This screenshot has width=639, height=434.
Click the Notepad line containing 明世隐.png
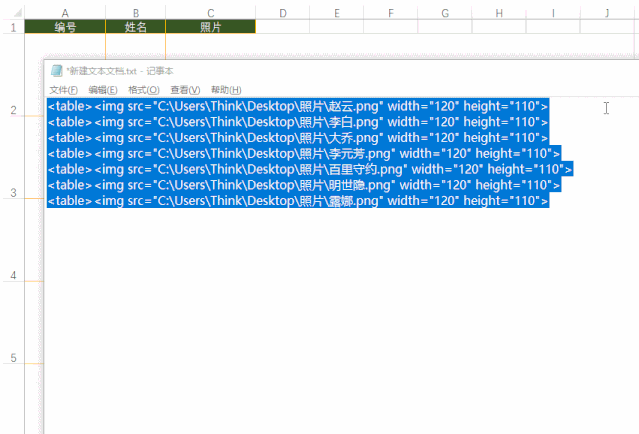click(x=304, y=185)
